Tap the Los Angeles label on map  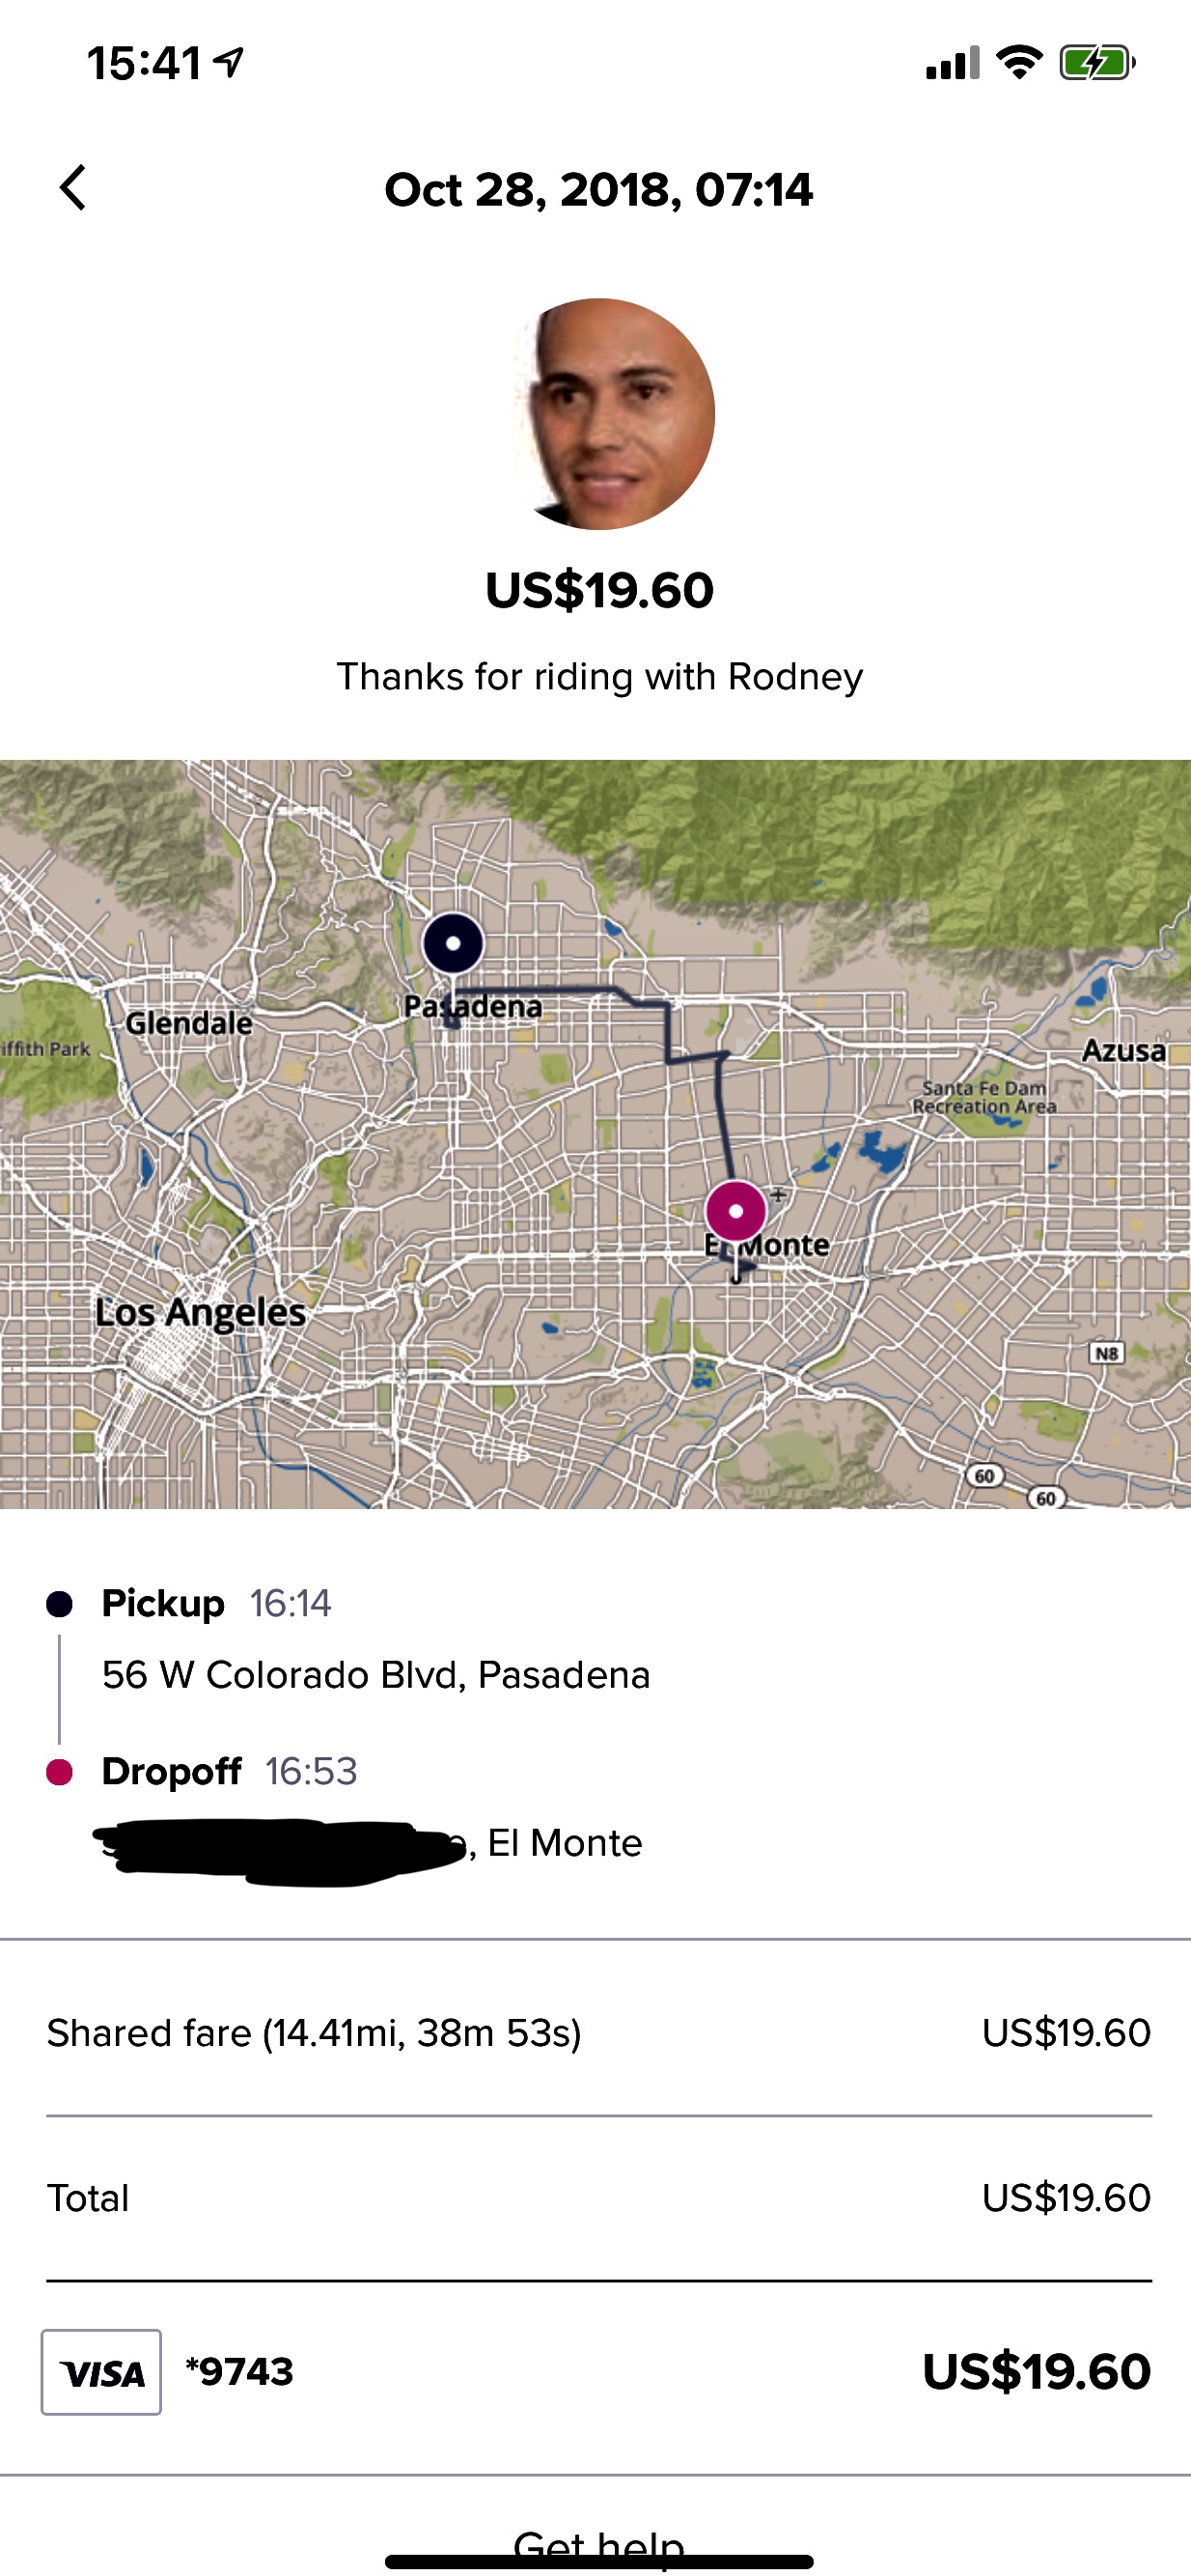tap(200, 1312)
